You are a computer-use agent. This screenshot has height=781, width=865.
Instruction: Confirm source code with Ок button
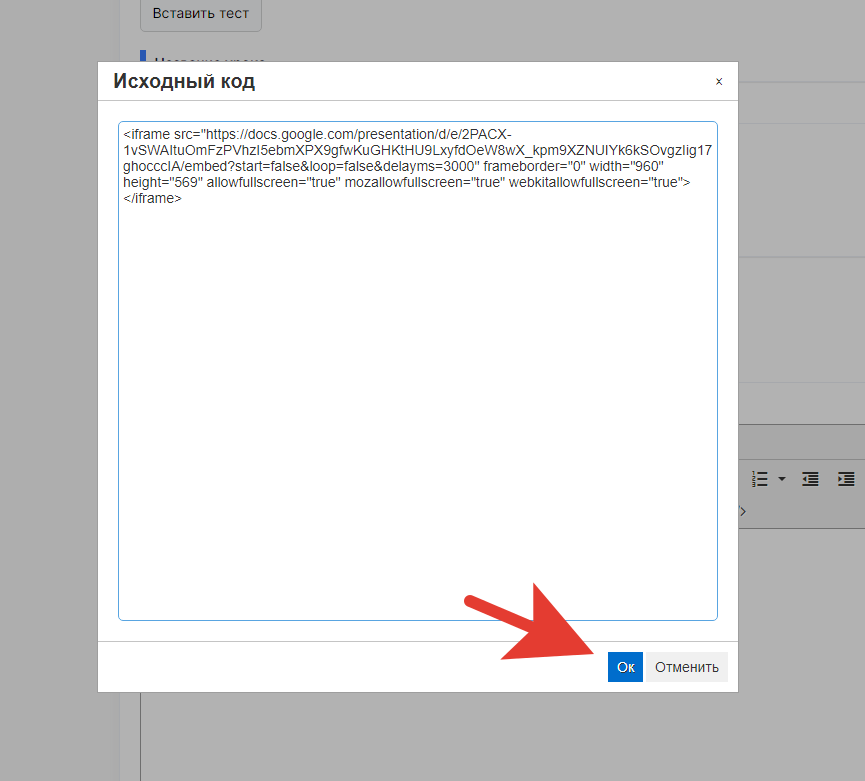[x=625, y=667]
